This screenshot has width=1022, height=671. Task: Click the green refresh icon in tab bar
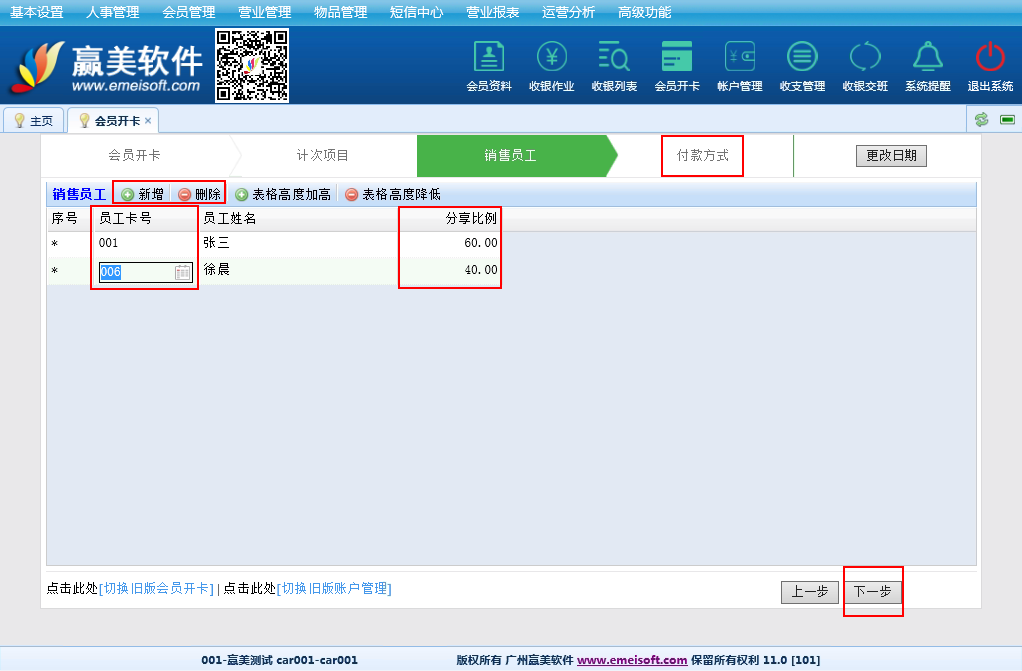pos(981,120)
